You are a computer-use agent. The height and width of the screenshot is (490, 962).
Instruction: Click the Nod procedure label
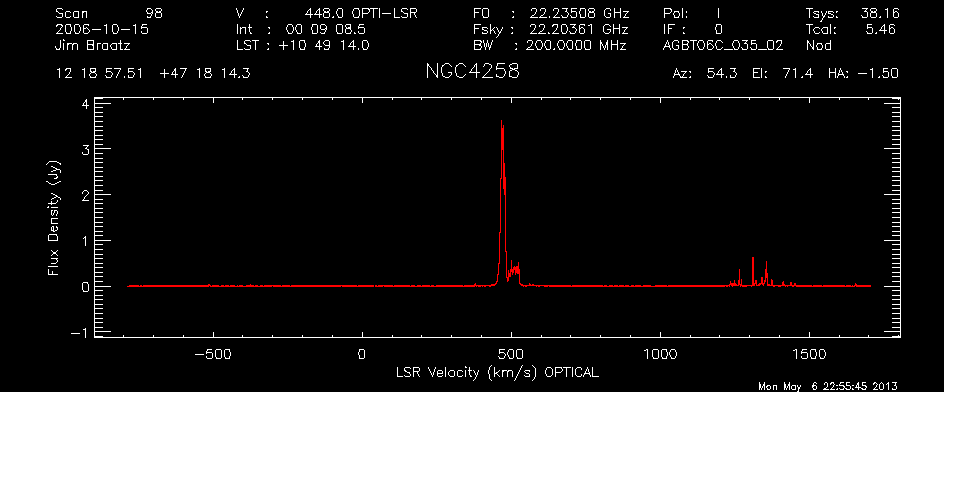[819, 45]
